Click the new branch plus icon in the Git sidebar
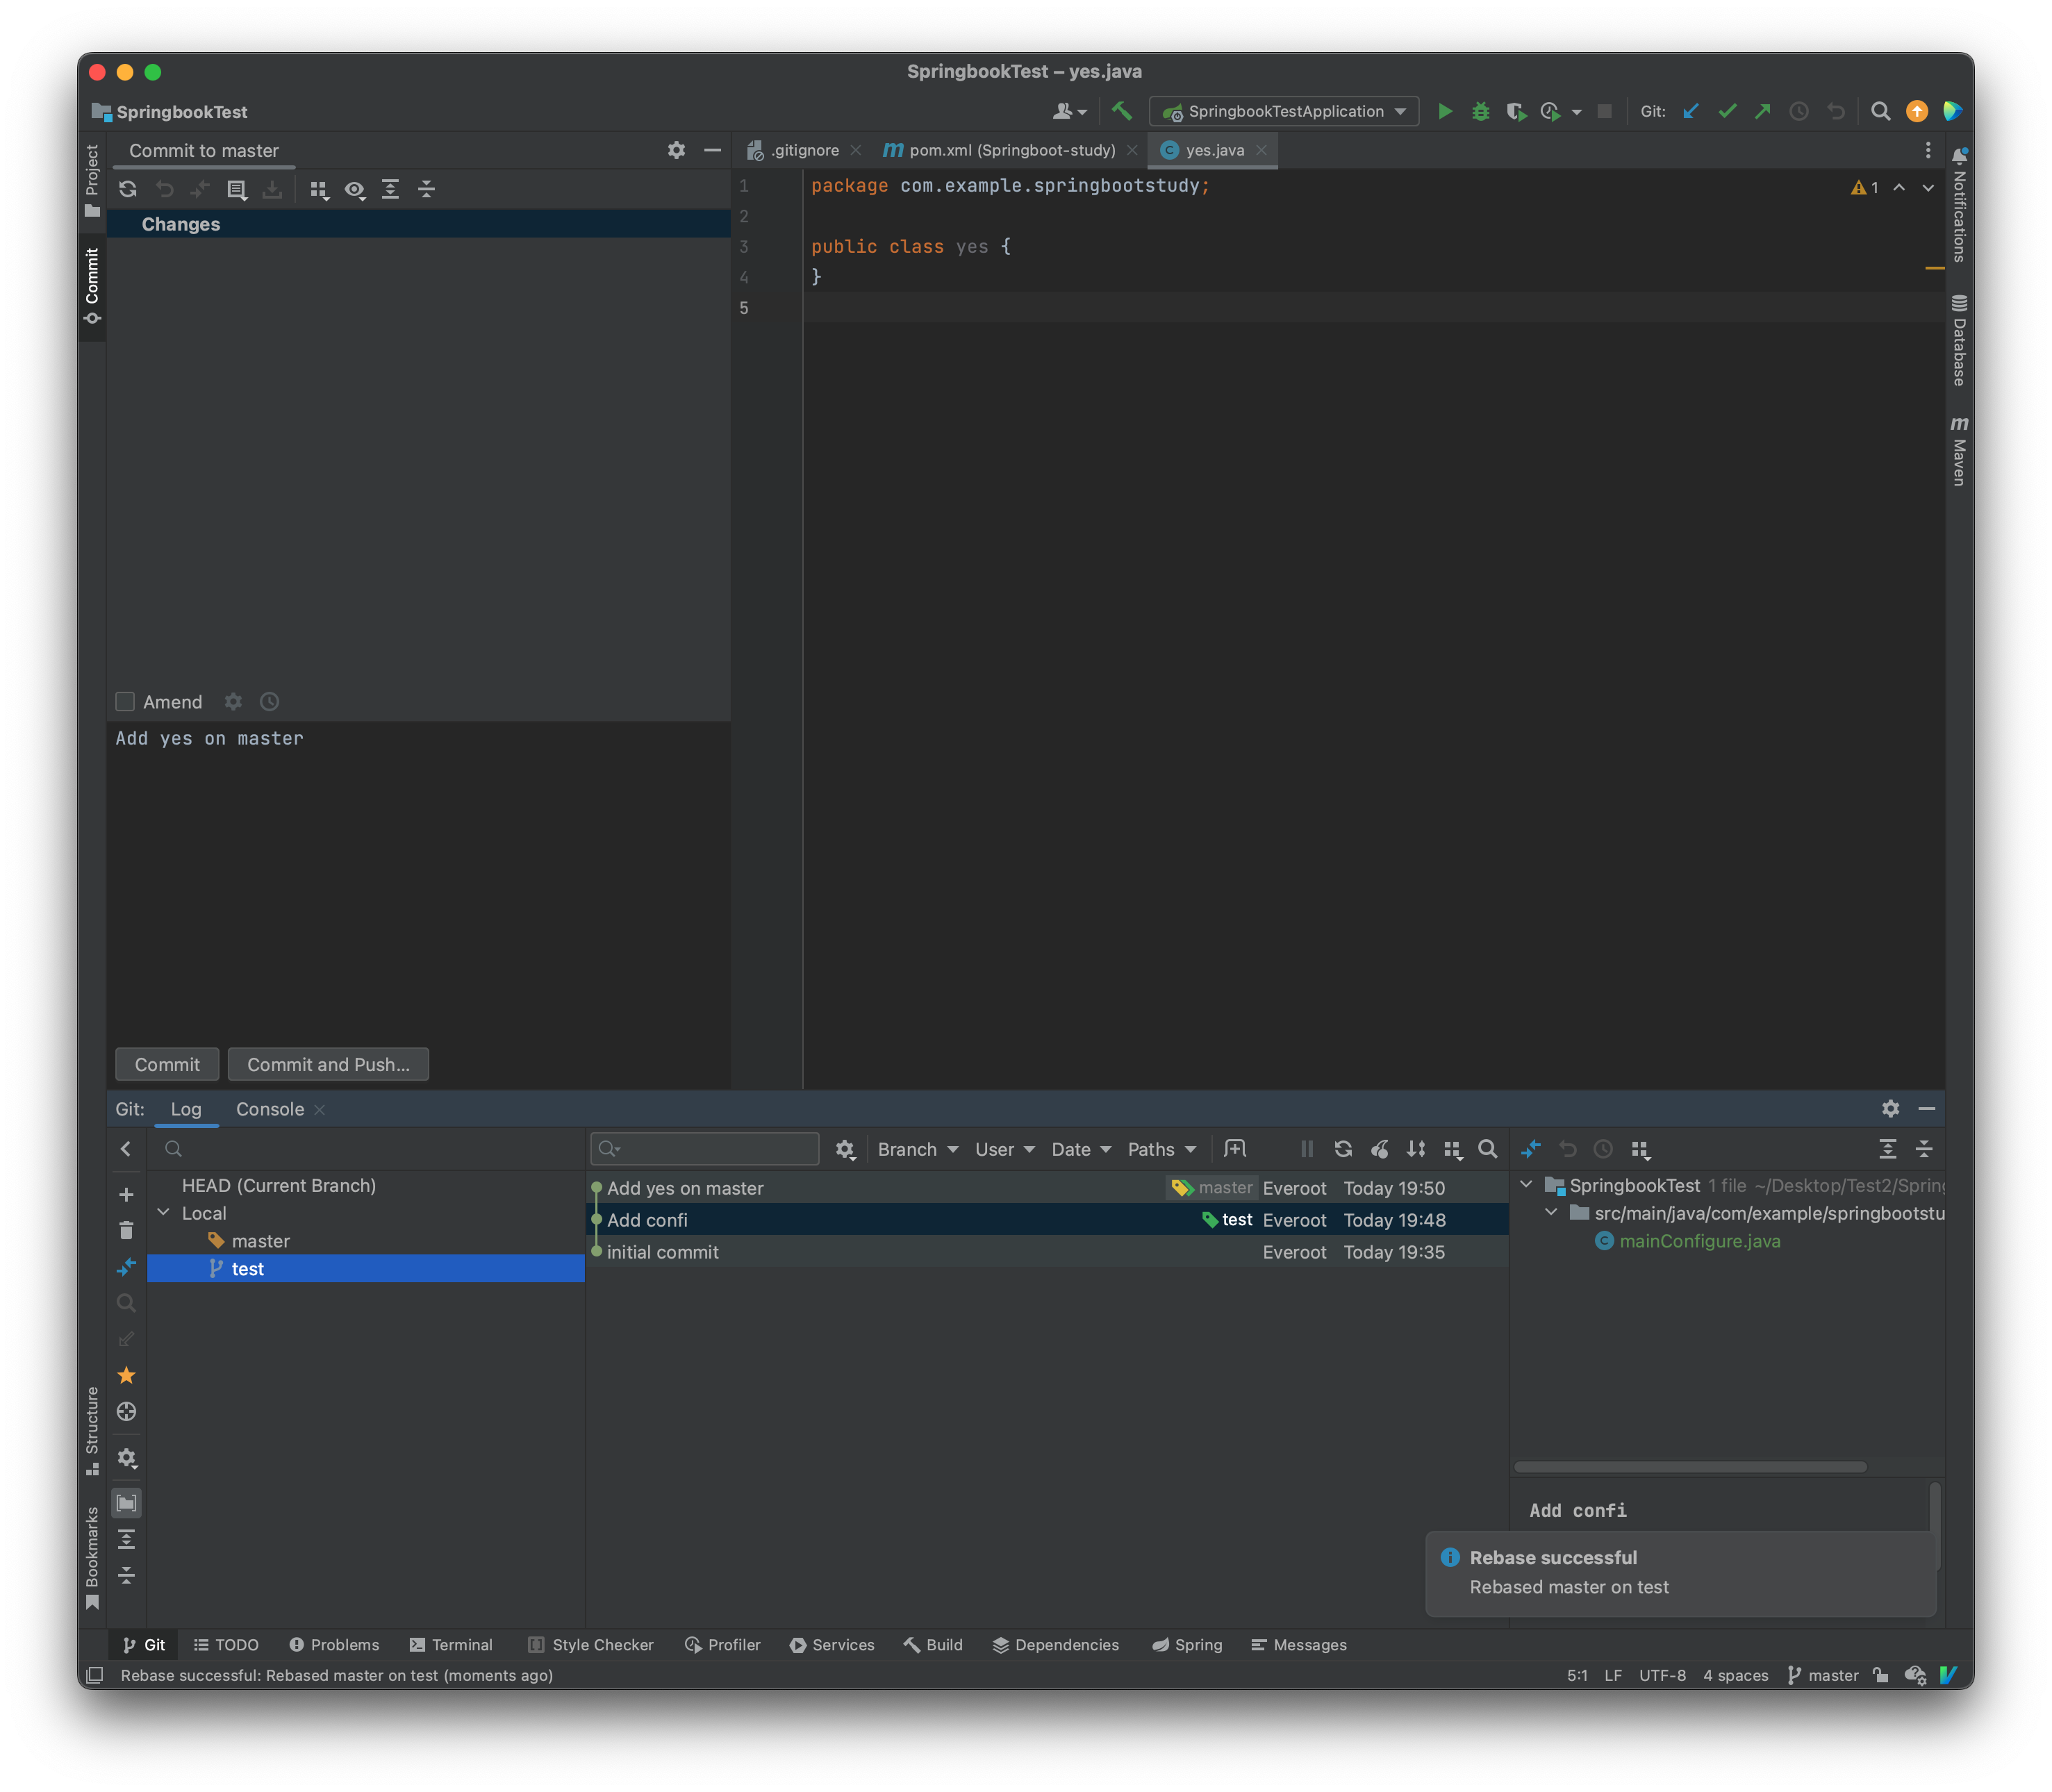 [x=126, y=1195]
